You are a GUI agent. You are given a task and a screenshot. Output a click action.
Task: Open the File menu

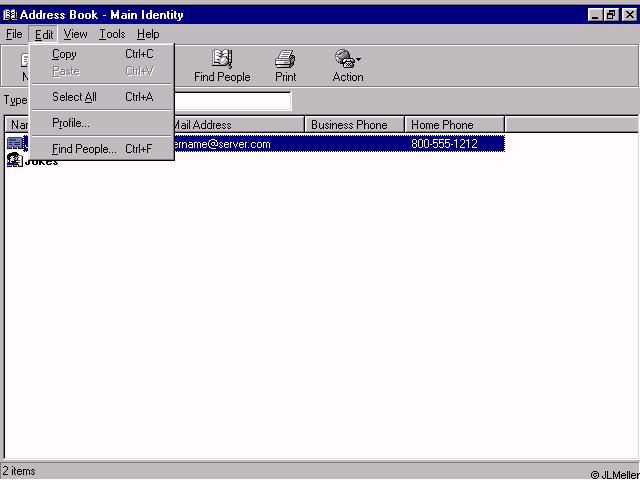[x=14, y=34]
